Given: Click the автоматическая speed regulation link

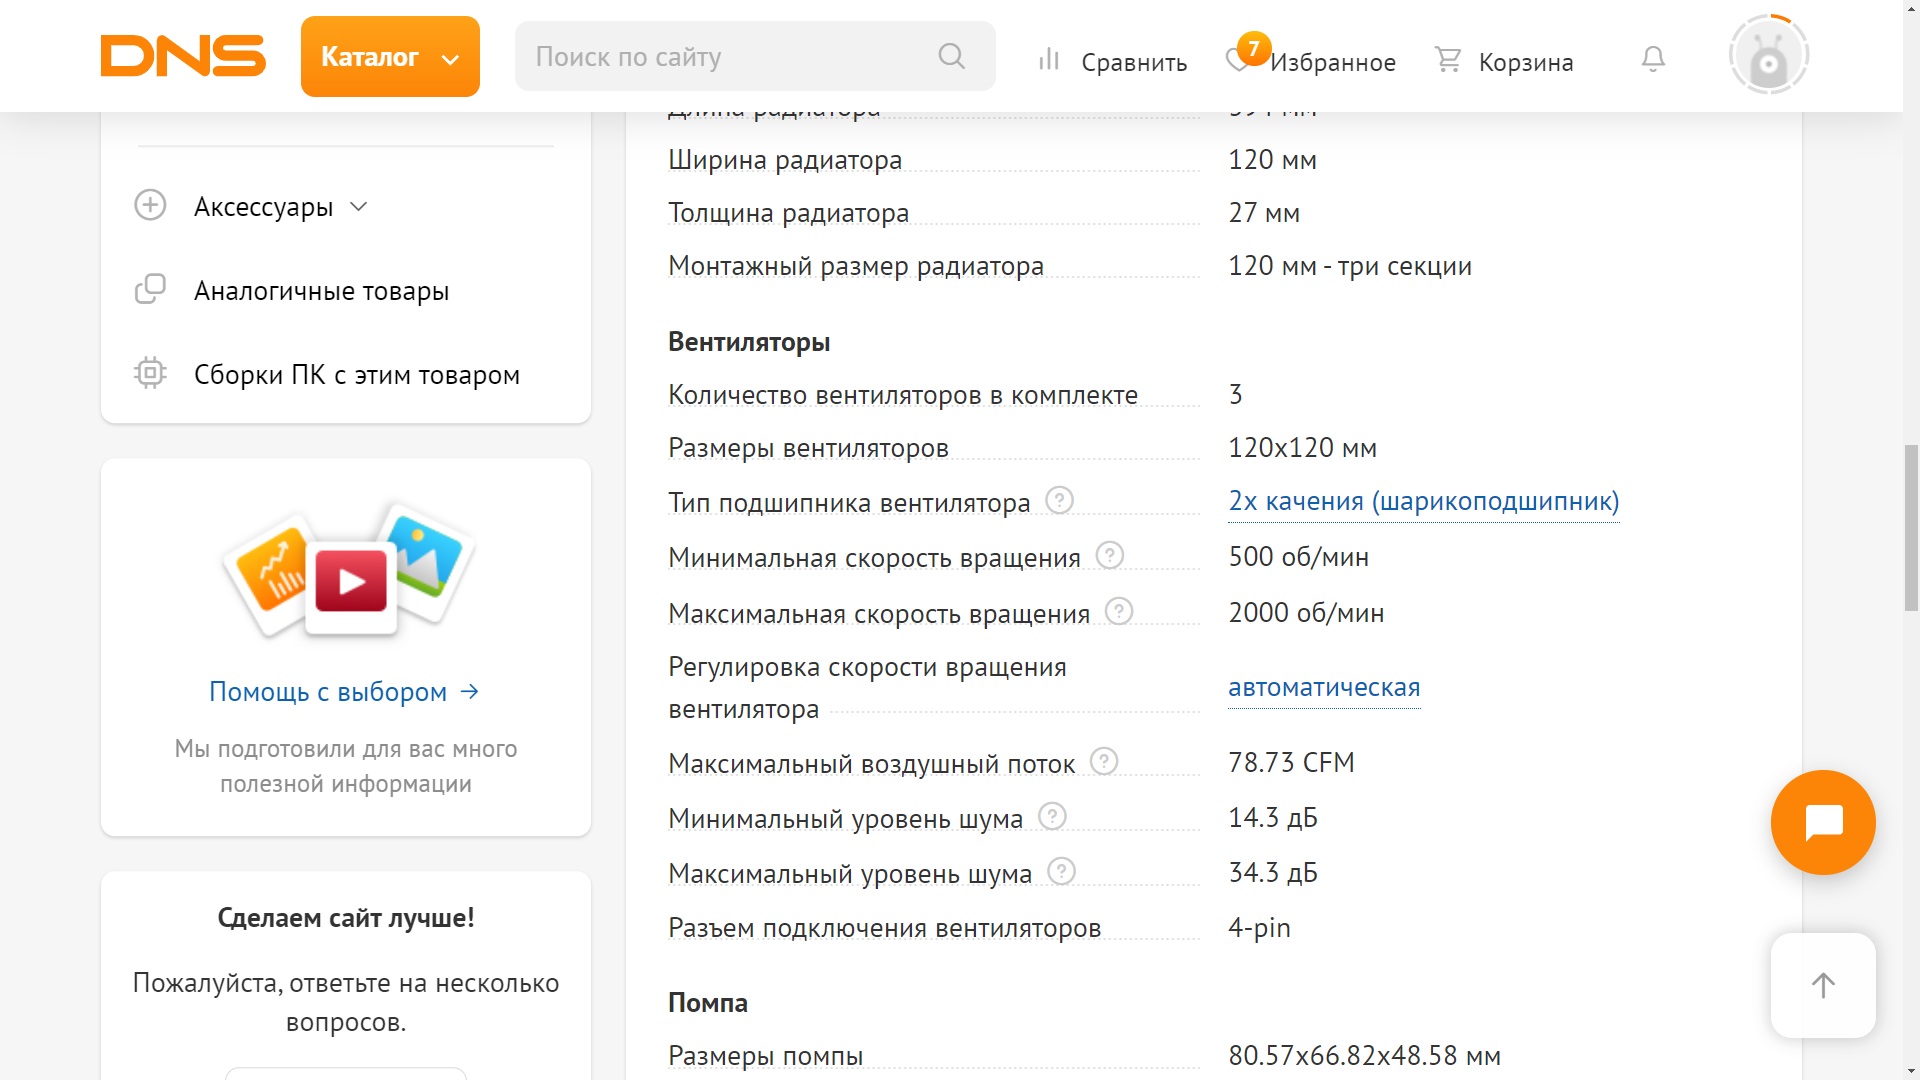Looking at the screenshot, I should [1324, 687].
